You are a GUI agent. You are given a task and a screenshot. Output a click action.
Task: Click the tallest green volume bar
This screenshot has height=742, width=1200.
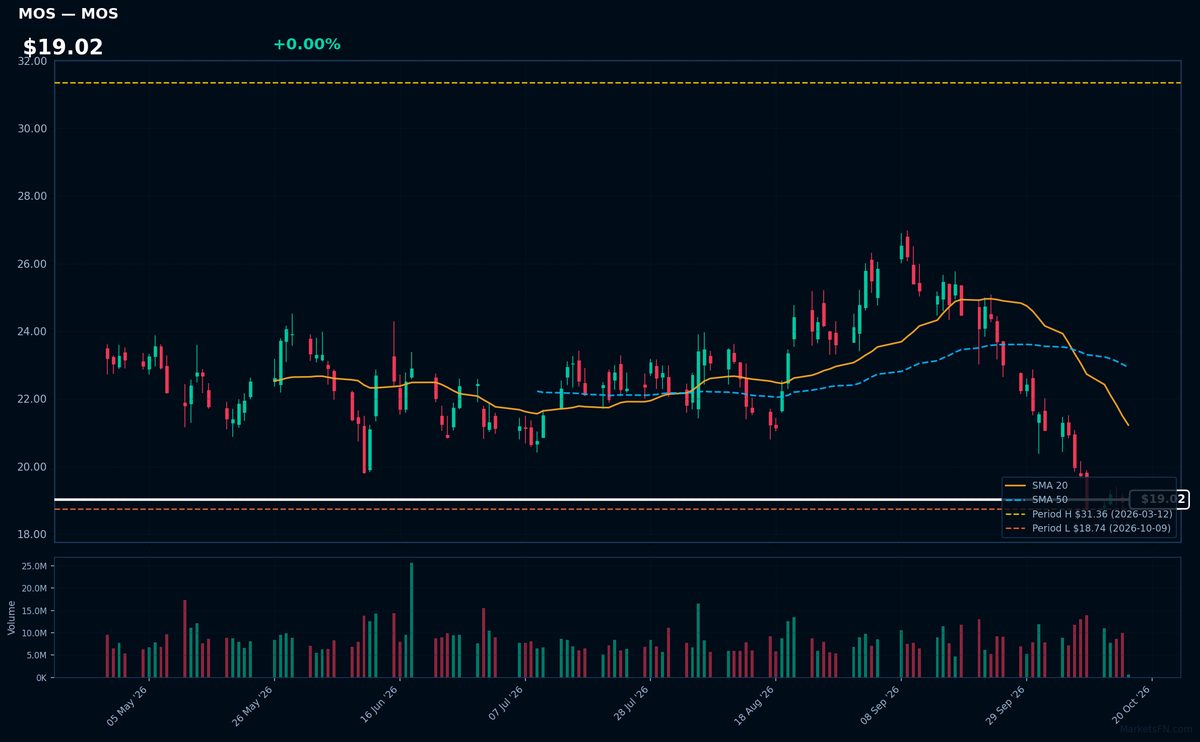click(411, 620)
